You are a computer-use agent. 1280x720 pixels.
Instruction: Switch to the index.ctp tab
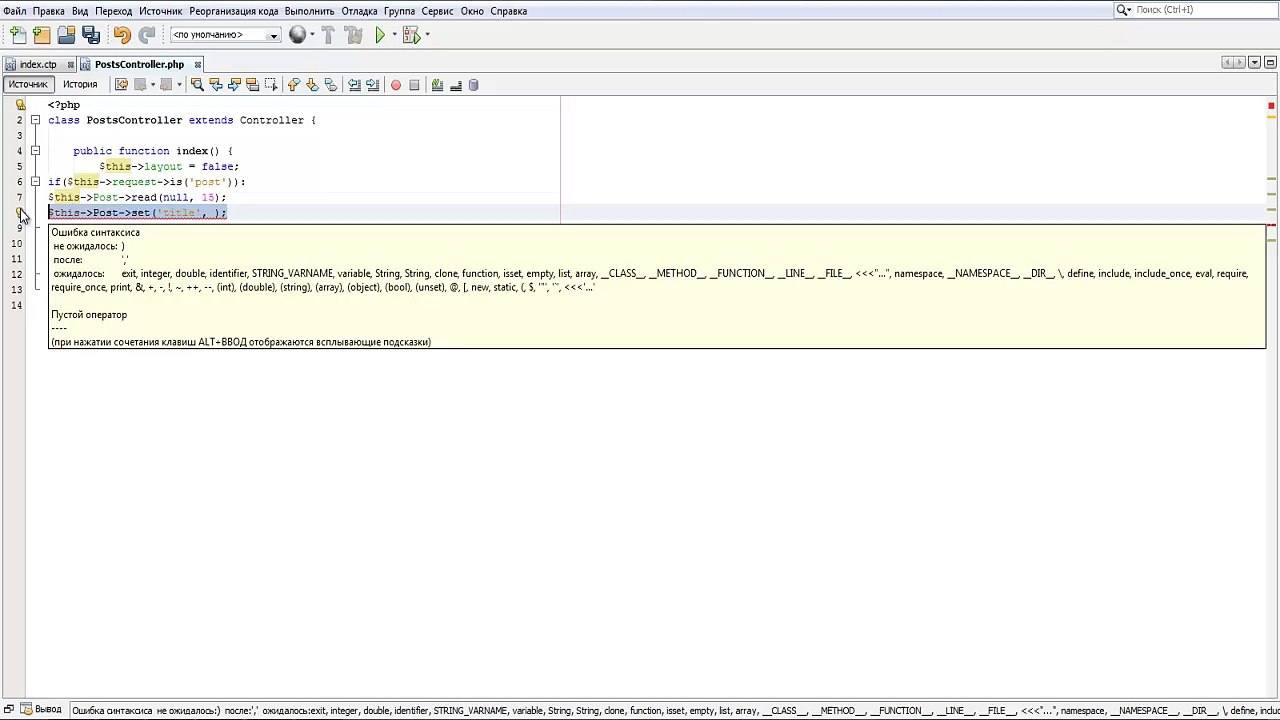38,64
